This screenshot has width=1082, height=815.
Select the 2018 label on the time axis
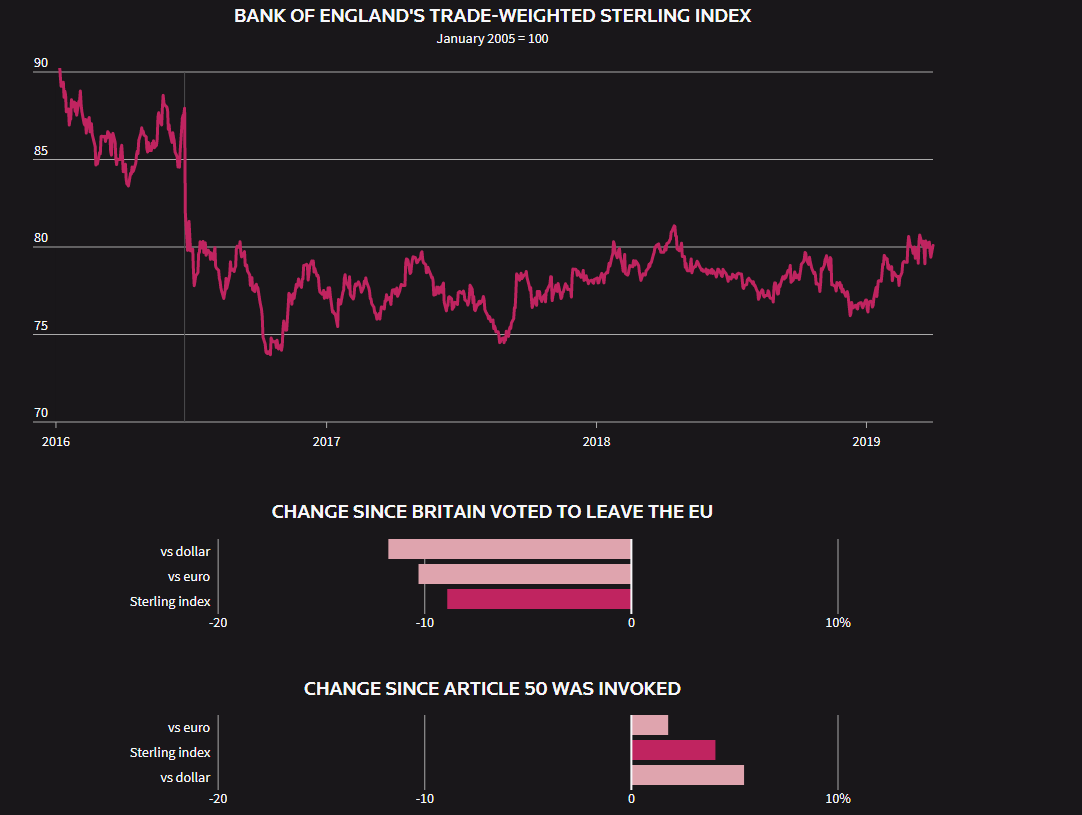[596, 441]
